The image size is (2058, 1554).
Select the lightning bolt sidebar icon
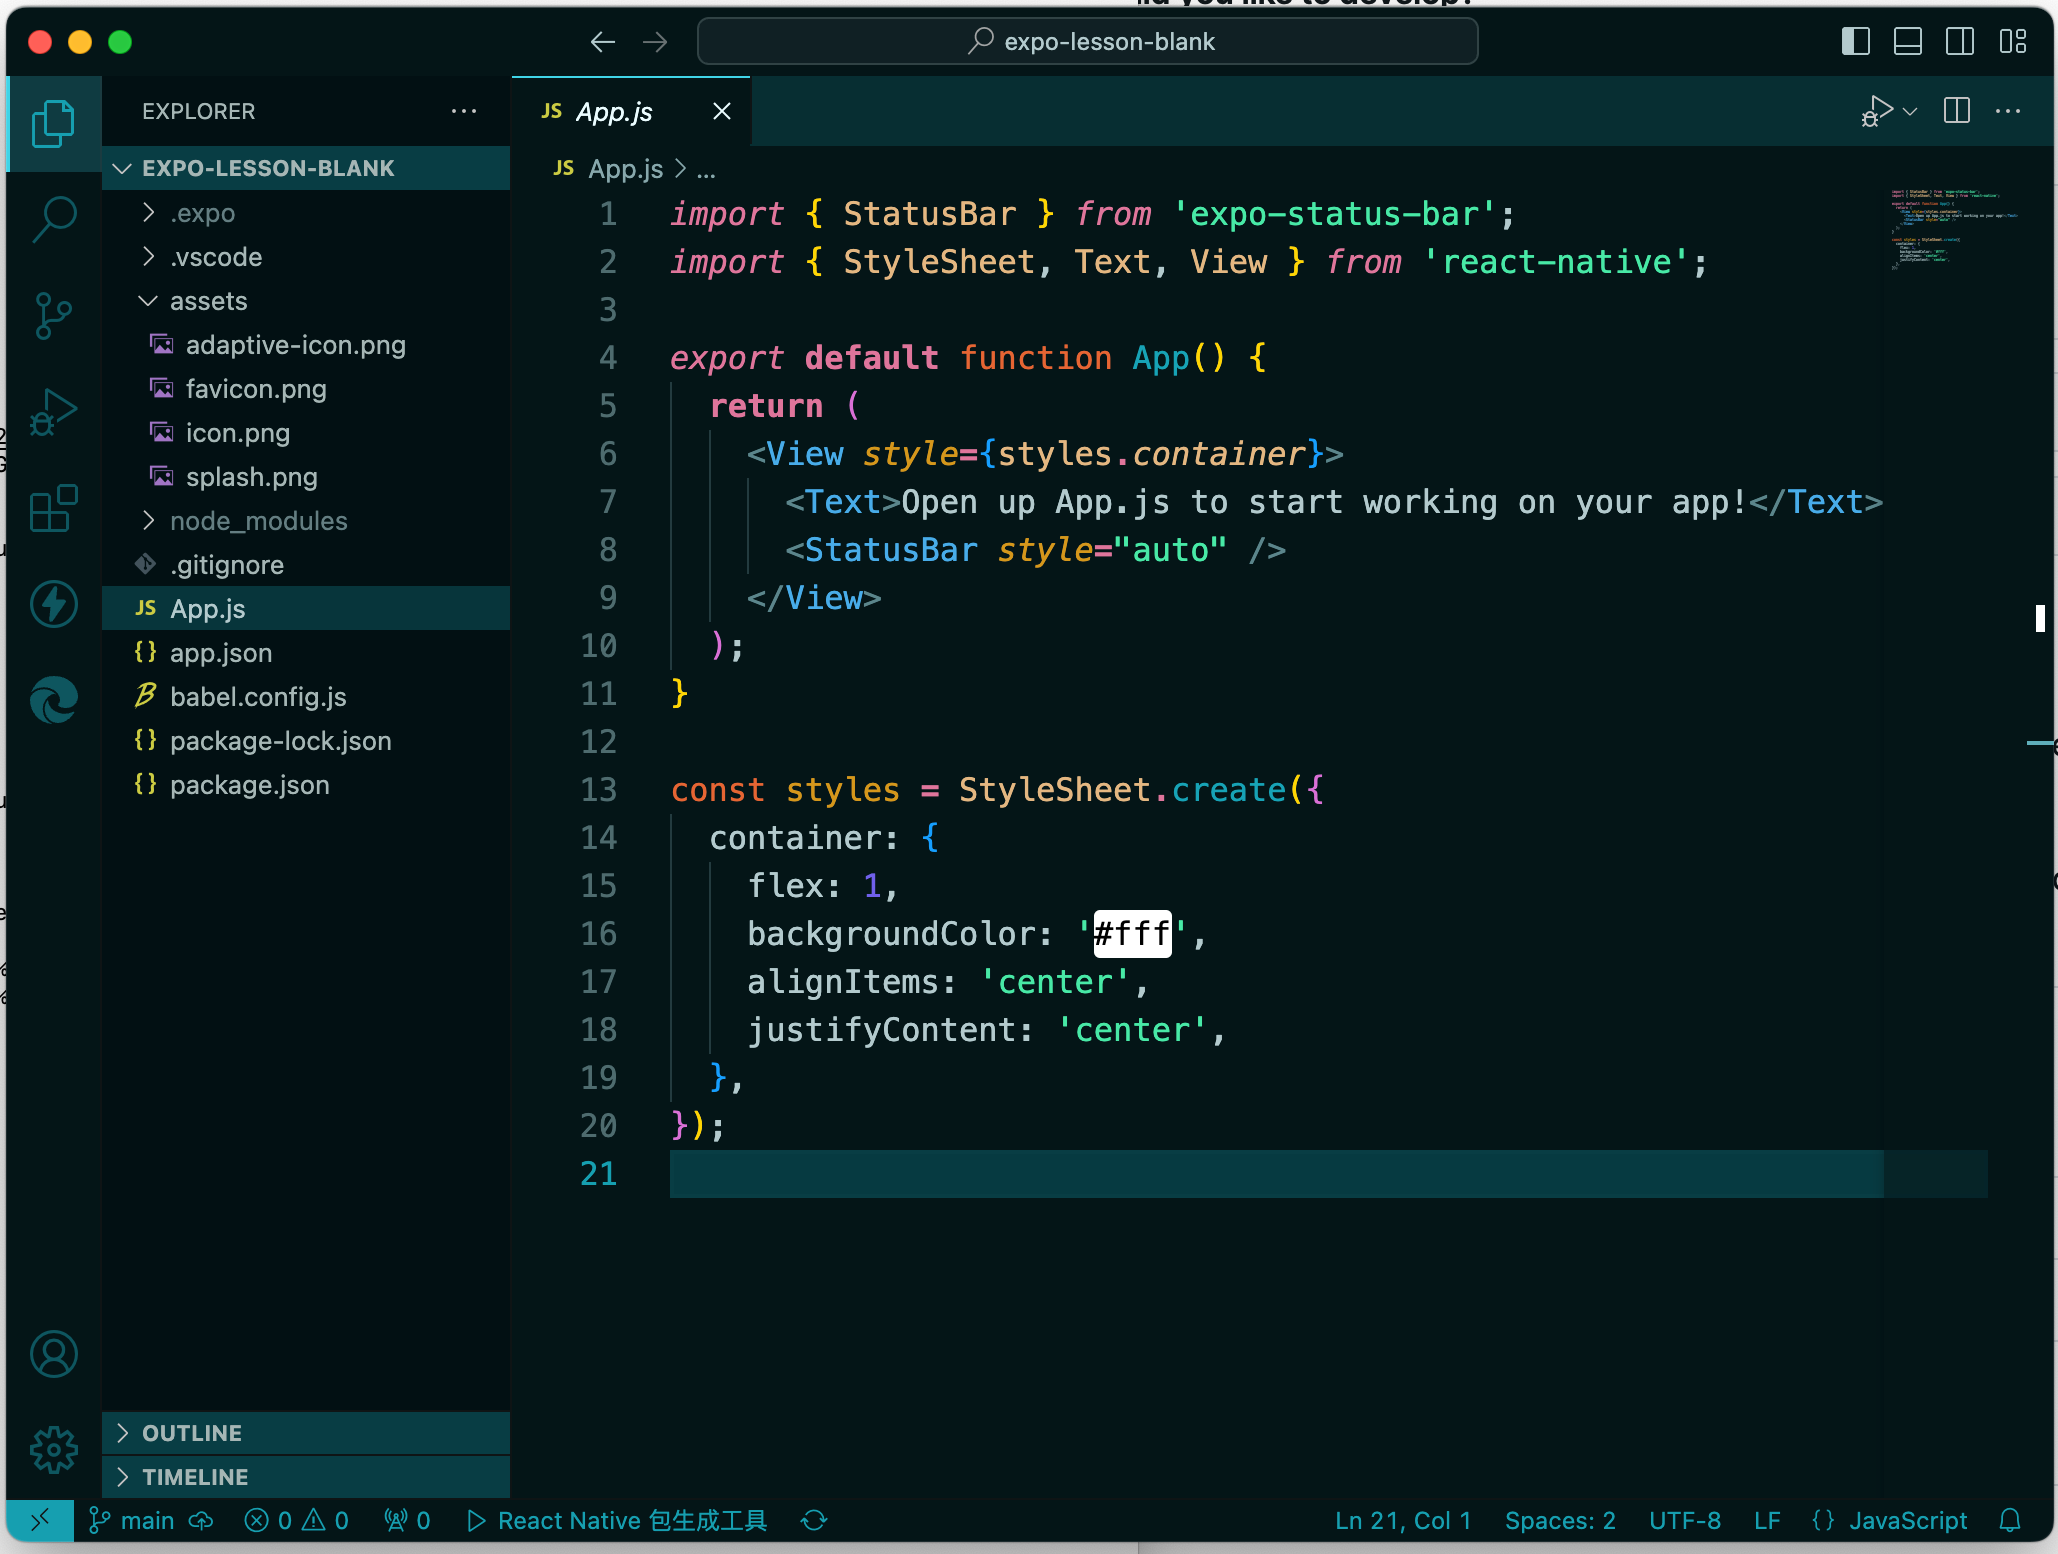53,604
